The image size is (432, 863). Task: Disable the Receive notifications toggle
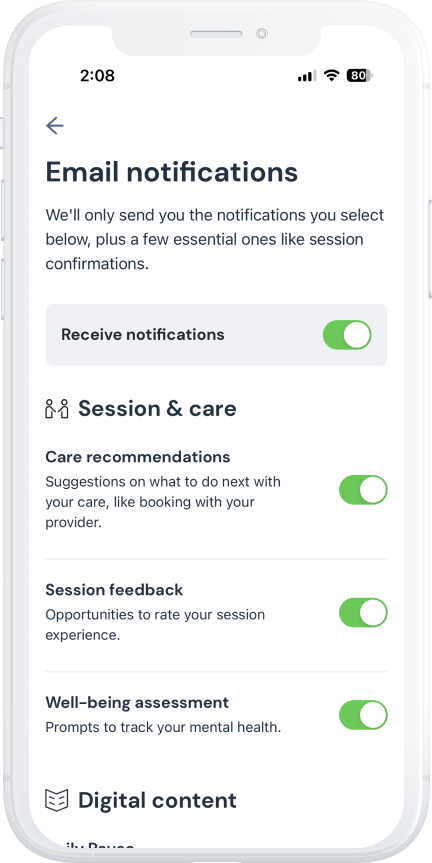point(347,335)
